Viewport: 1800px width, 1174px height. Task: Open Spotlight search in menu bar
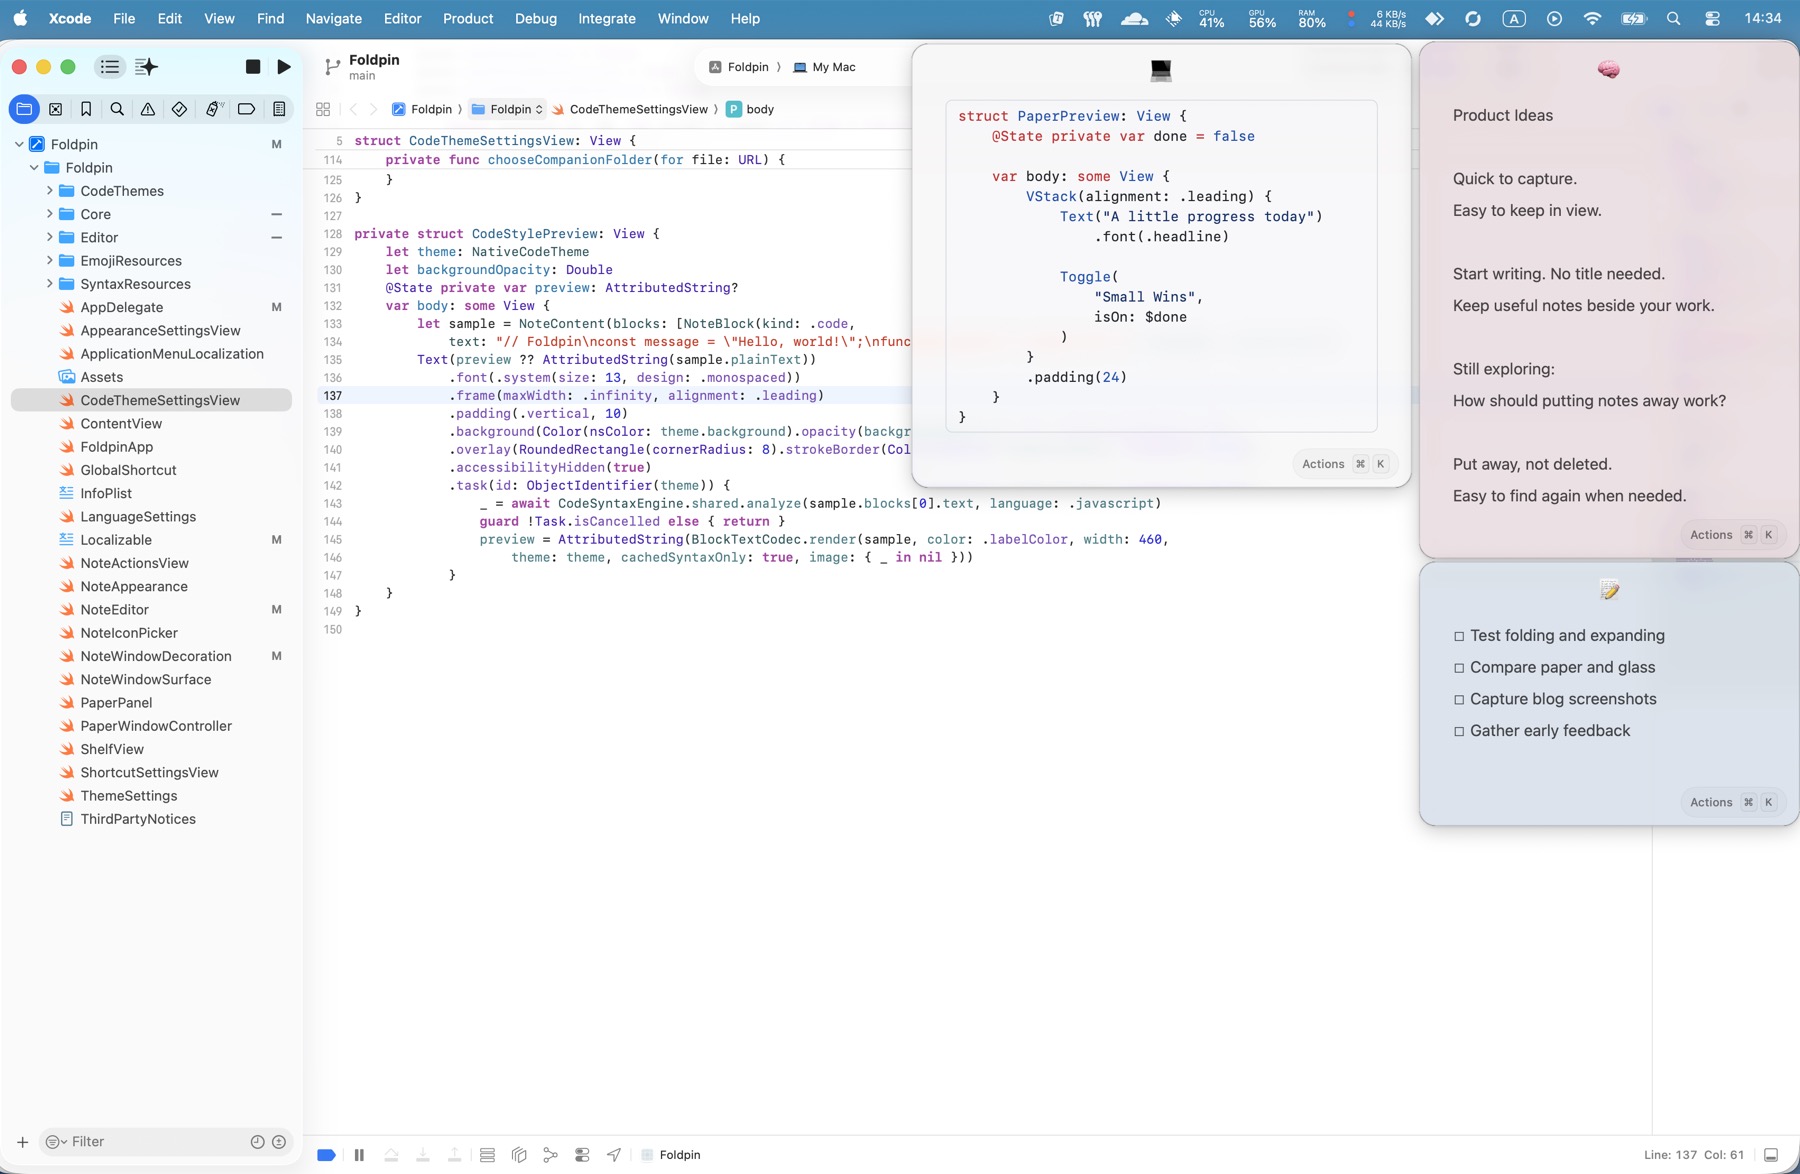pyautogui.click(x=1673, y=19)
